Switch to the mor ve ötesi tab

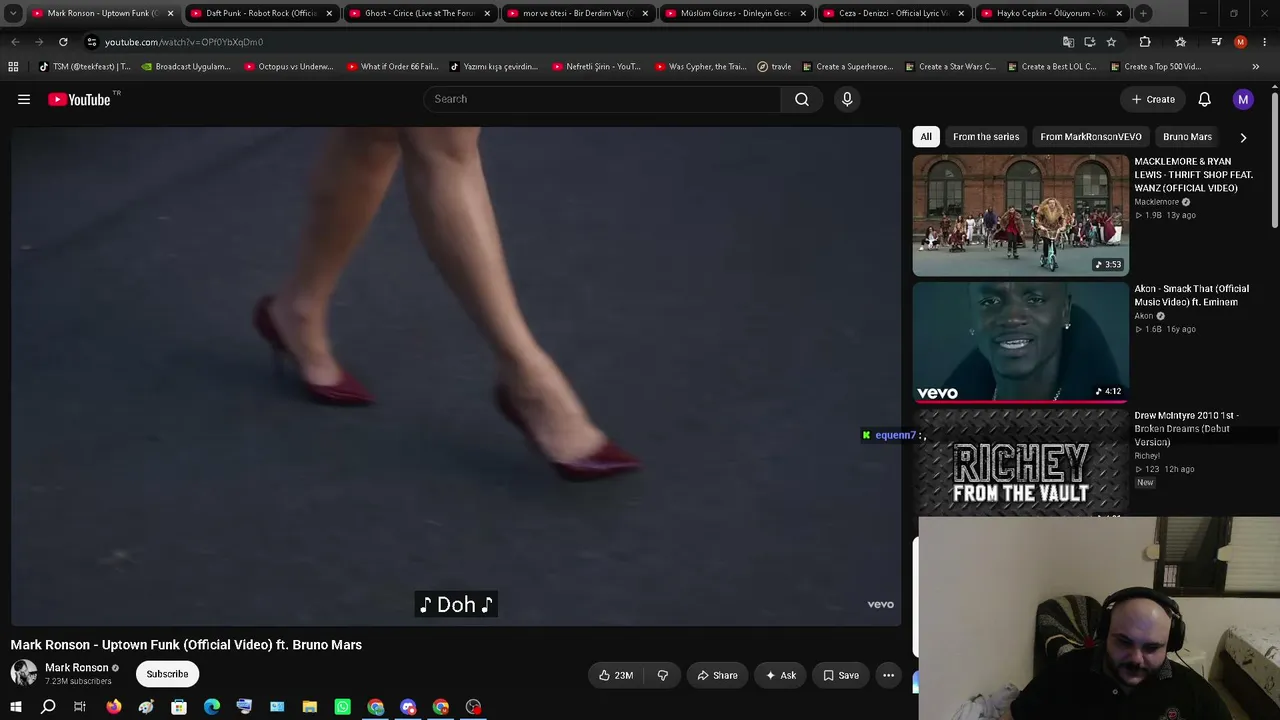[x=578, y=13]
